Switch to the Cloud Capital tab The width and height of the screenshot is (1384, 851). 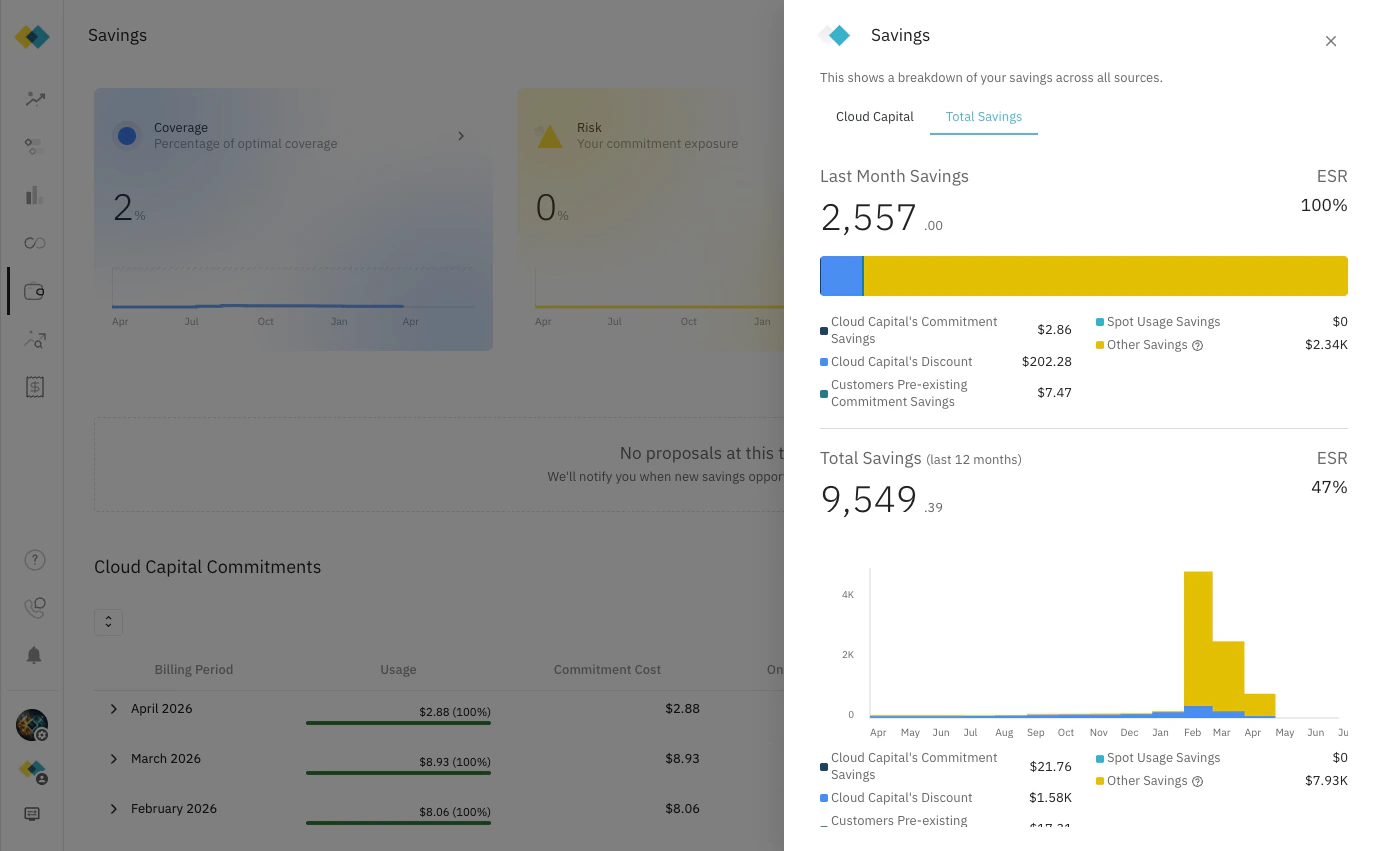pos(875,117)
